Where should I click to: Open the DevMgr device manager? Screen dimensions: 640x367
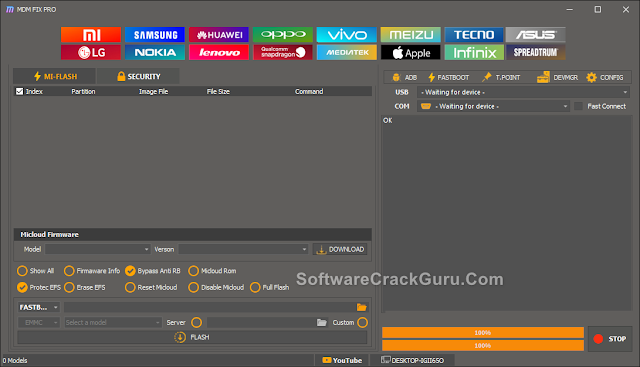coord(558,77)
